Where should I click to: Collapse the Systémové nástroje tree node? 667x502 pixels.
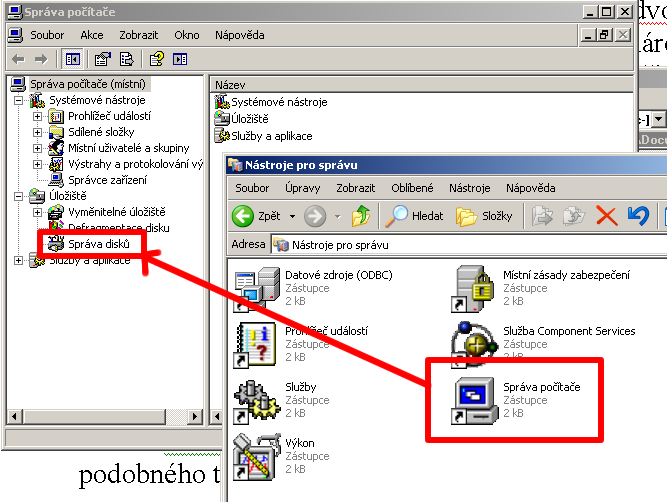21,100
